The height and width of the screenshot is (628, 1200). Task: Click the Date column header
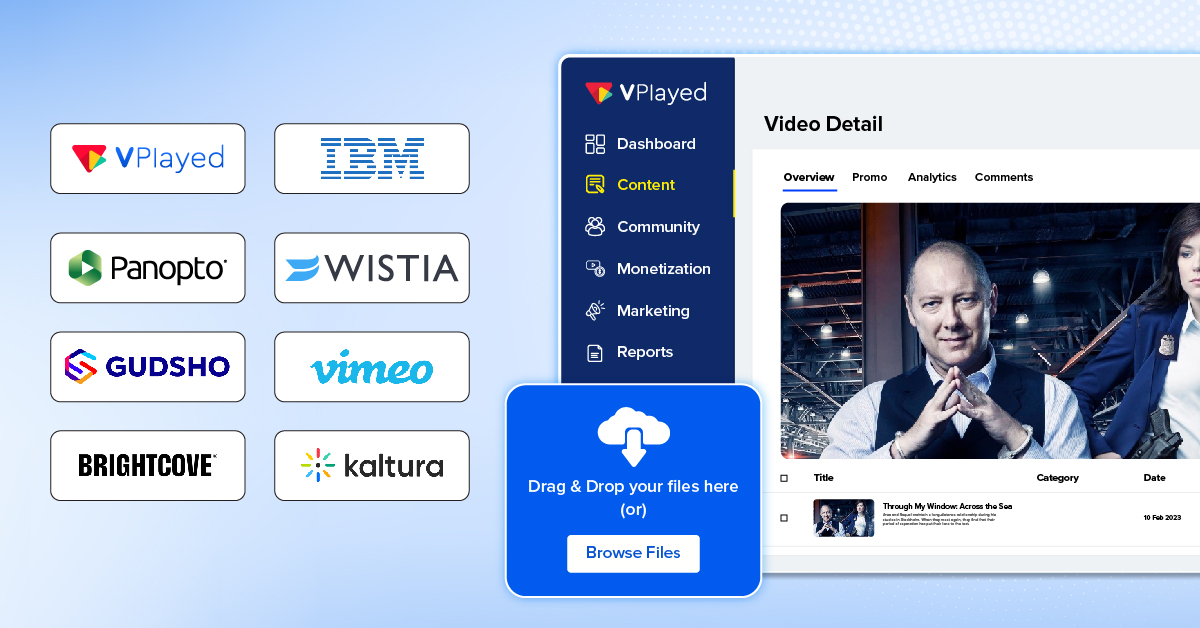click(x=1154, y=478)
